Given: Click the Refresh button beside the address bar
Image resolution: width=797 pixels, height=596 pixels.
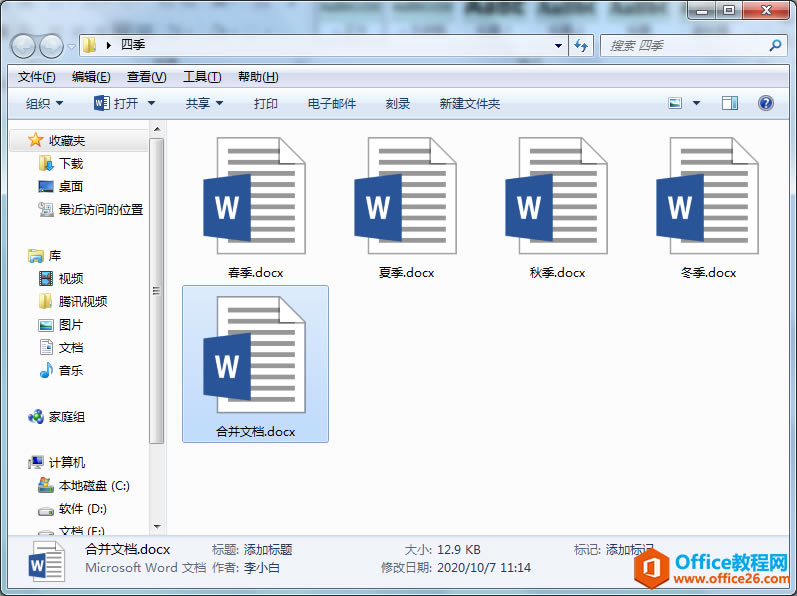Looking at the screenshot, I should 581,46.
